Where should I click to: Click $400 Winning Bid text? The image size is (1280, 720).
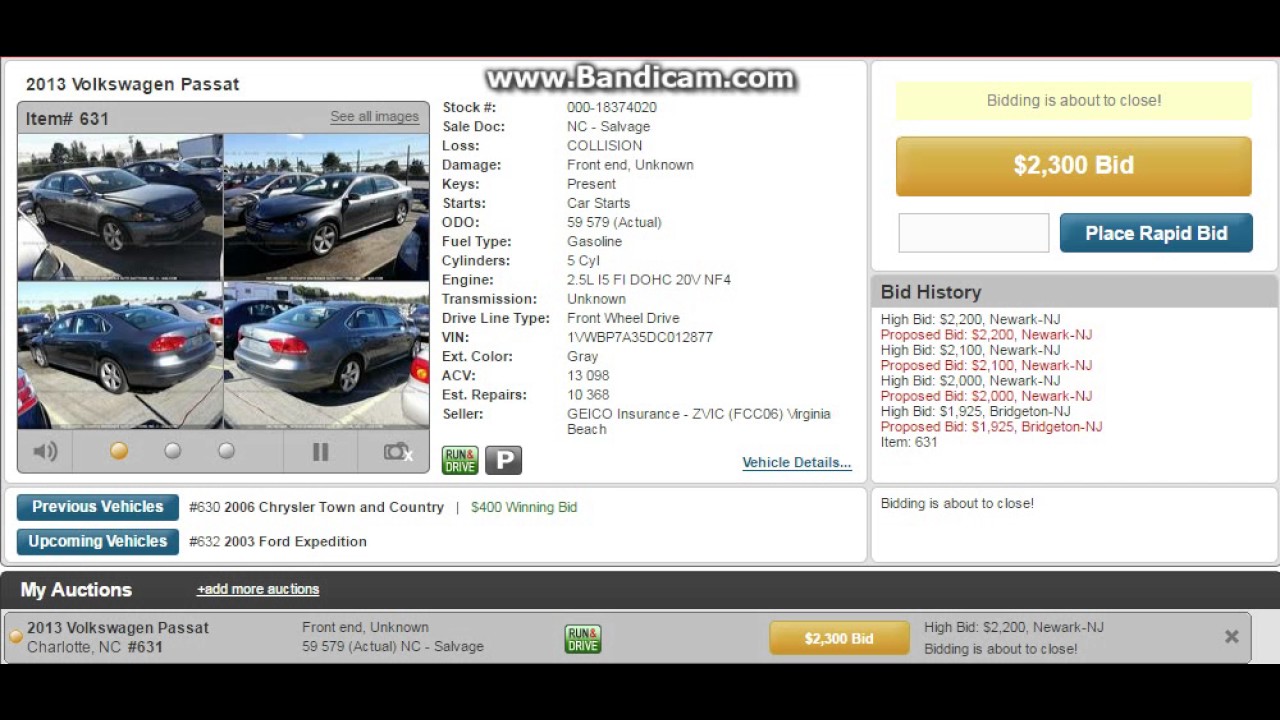(524, 507)
